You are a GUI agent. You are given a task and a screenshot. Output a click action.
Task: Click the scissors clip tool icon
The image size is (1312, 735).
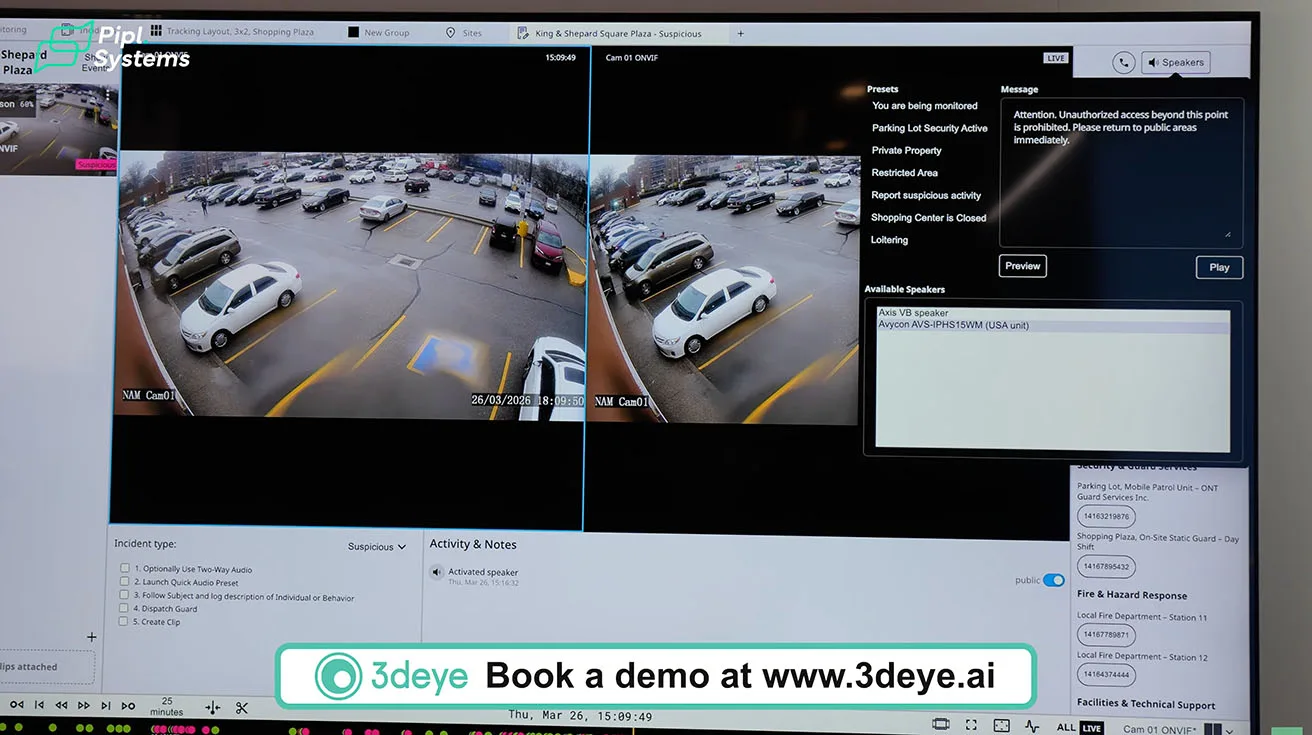click(x=242, y=707)
